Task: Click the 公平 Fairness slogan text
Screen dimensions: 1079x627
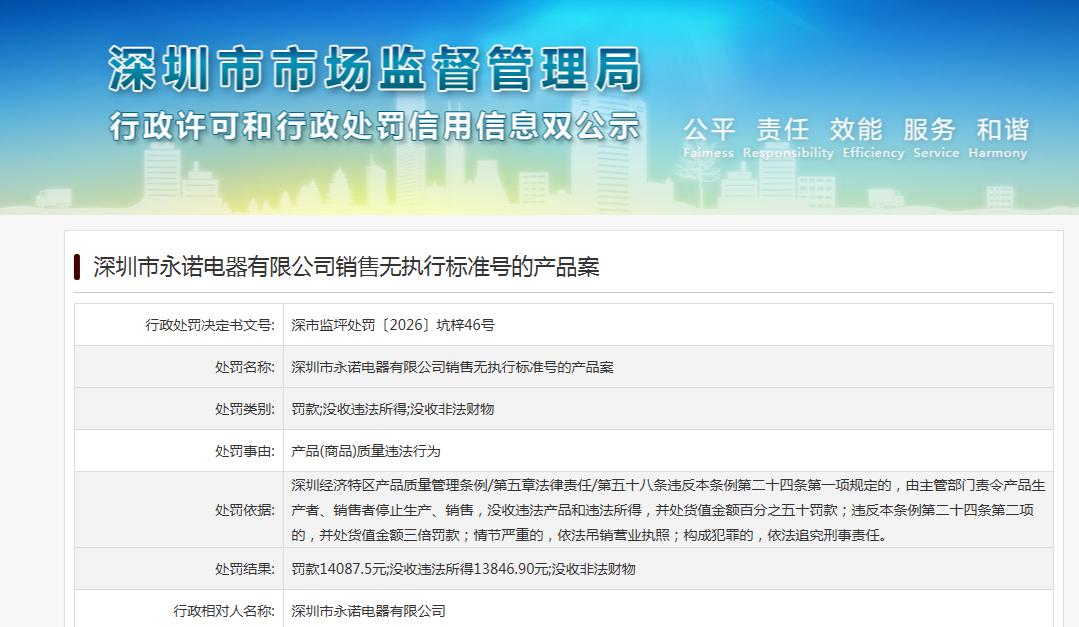Action: click(709, 138)
